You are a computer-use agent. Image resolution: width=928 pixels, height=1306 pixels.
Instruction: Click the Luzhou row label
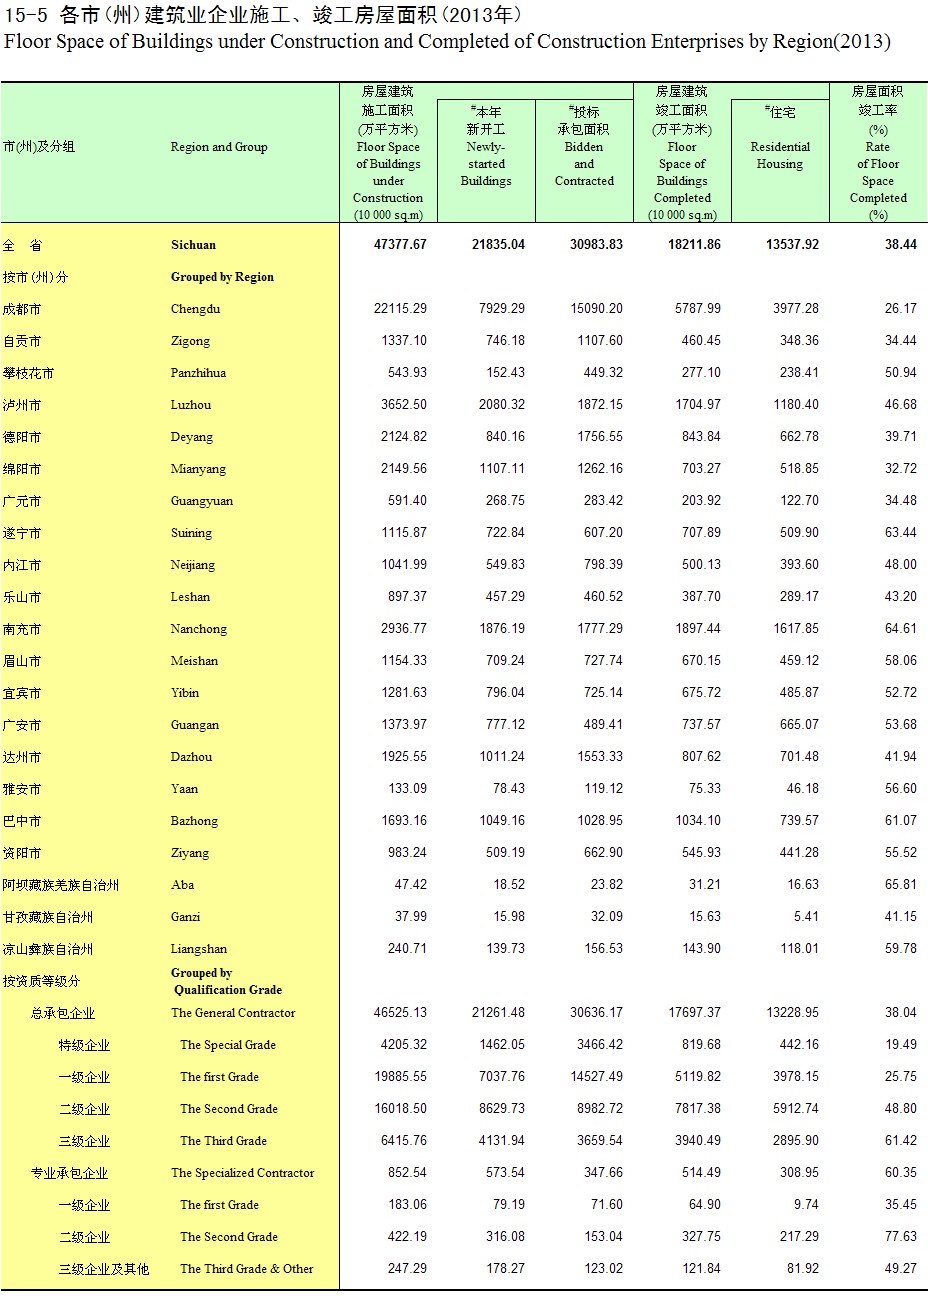pyautogui.click(x=191, y=405)
